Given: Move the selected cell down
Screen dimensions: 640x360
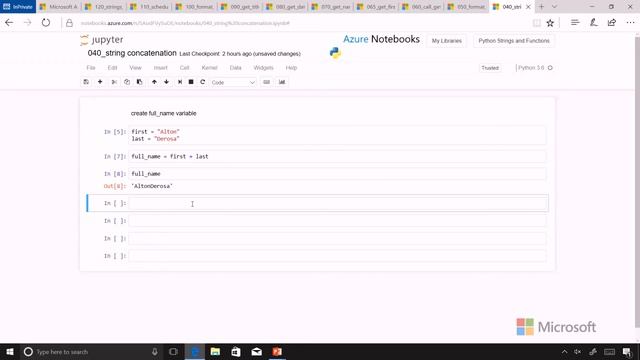Looking at the screenshot, I should (167, 82).
